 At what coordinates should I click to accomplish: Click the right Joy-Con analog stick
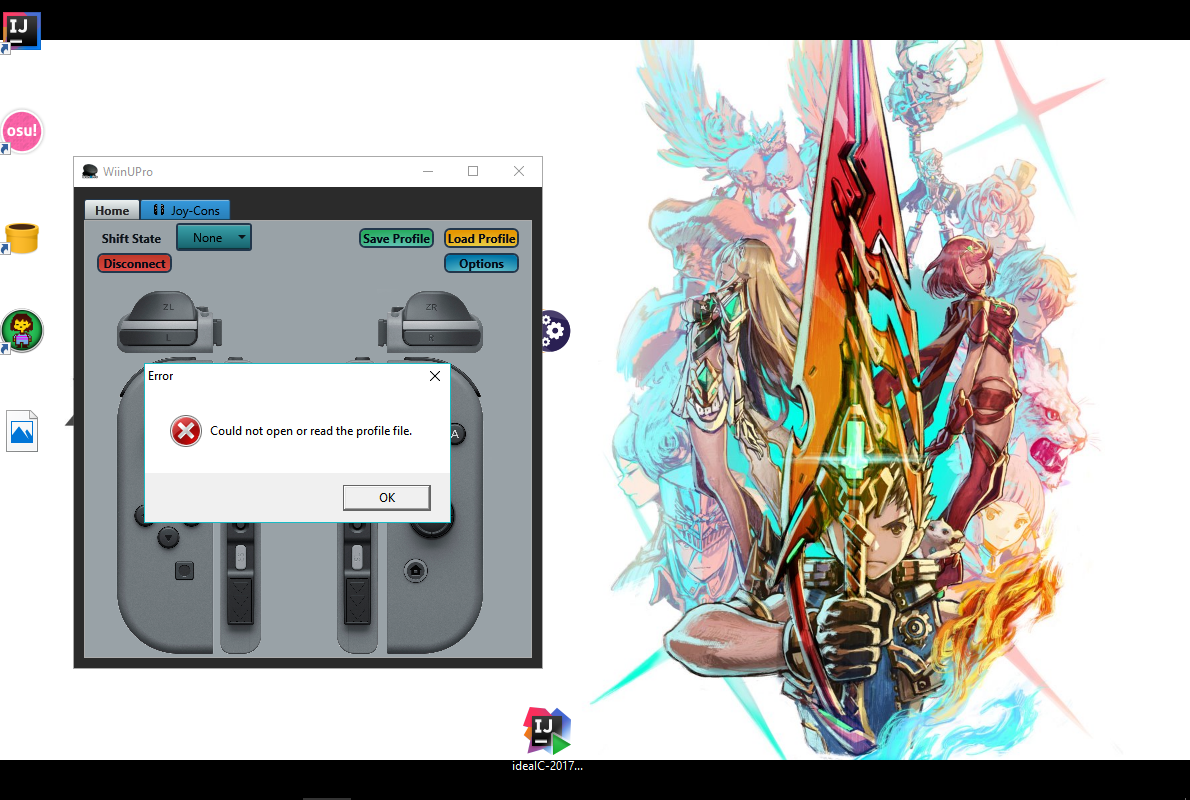click(x=432, y=524)
